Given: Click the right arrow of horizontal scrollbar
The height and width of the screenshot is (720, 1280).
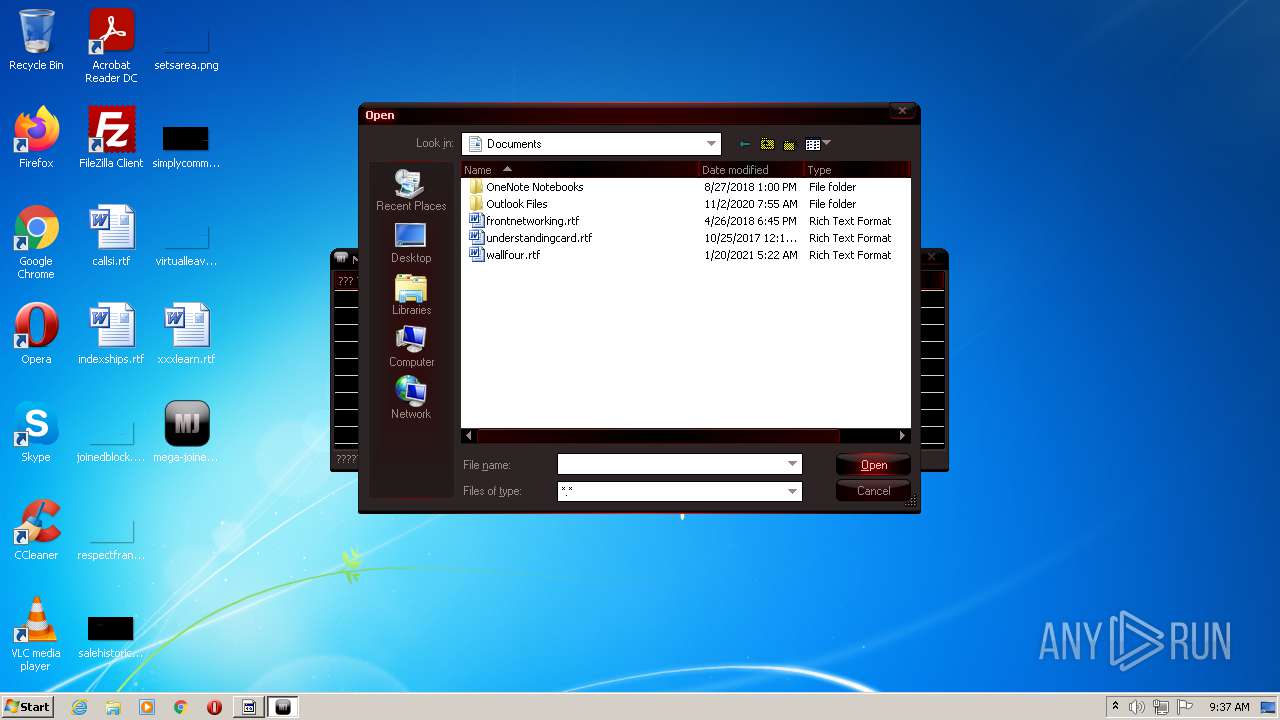Looking at the screenshot, I should (x=902, y=436).
